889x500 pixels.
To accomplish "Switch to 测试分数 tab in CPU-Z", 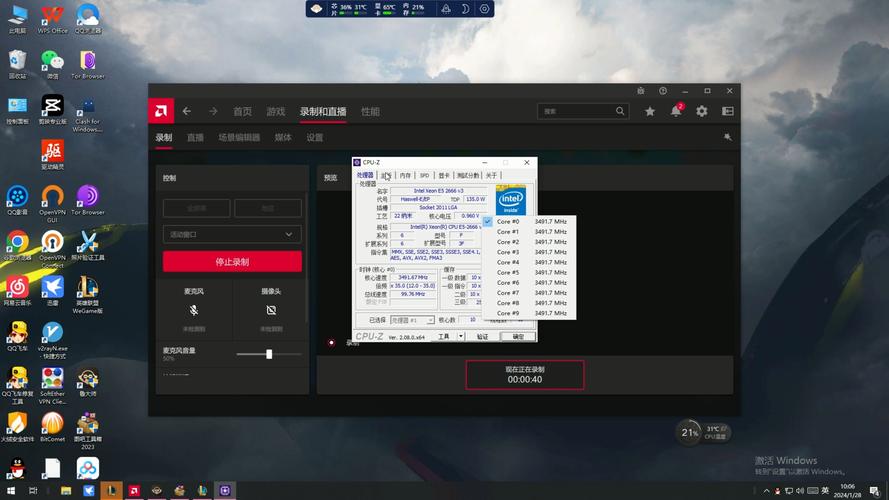I will click(468, 176).
